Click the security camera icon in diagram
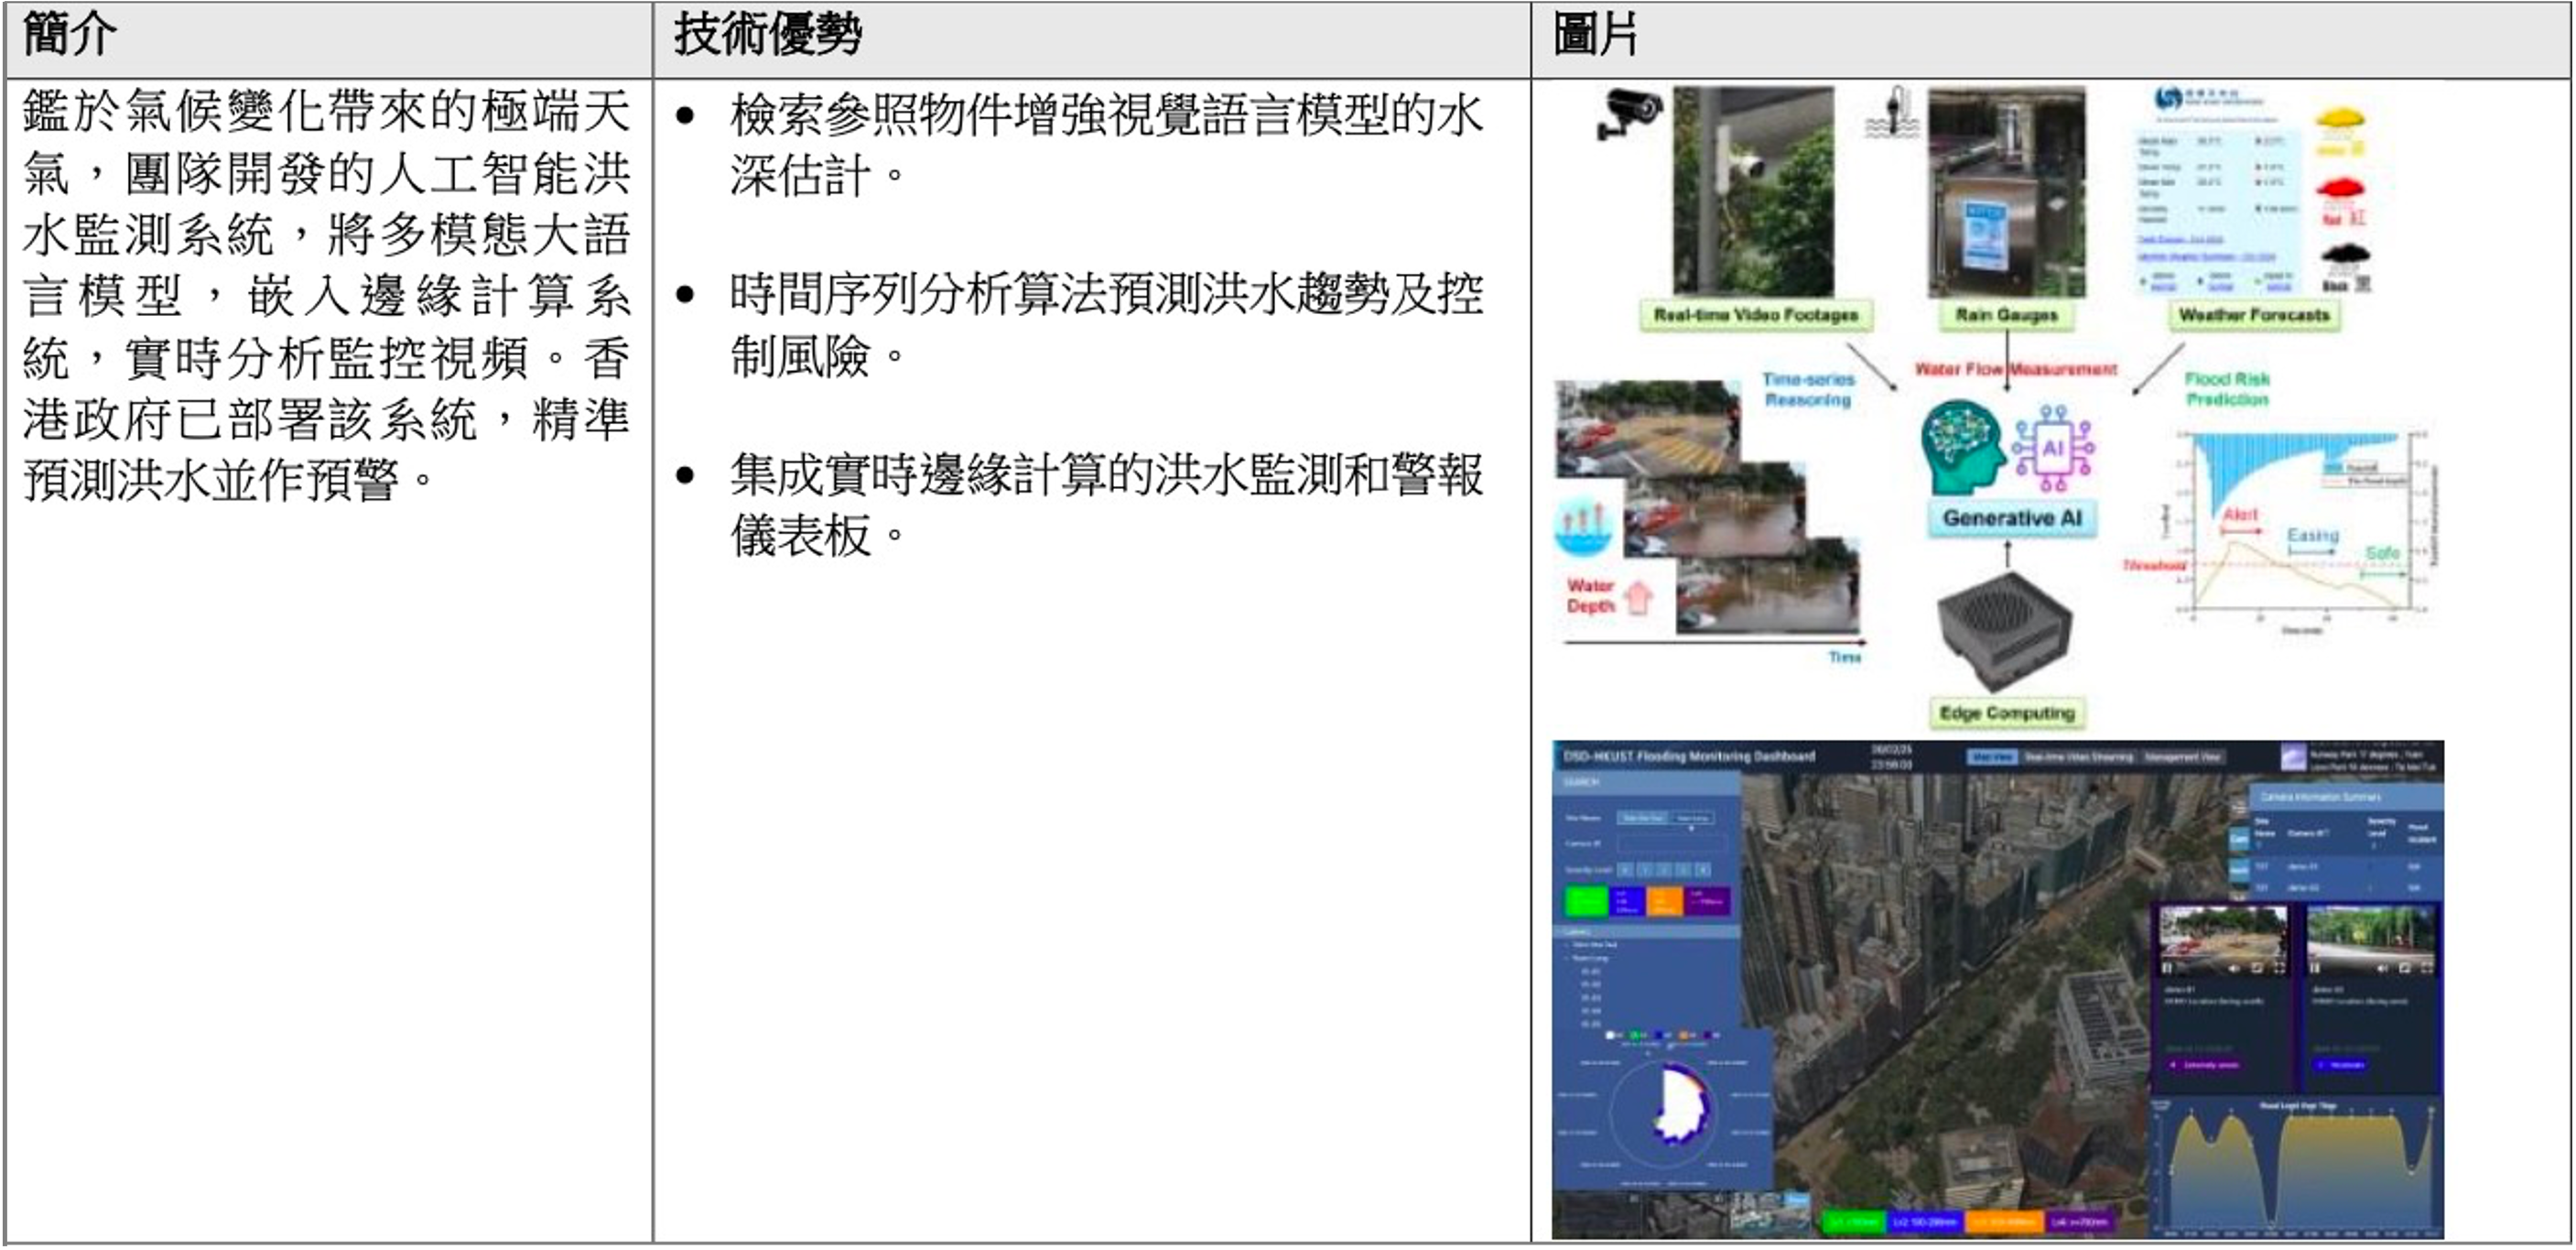This screenshot has height=1250, width=2576. pyautogui.click(x=1629, y=115)
